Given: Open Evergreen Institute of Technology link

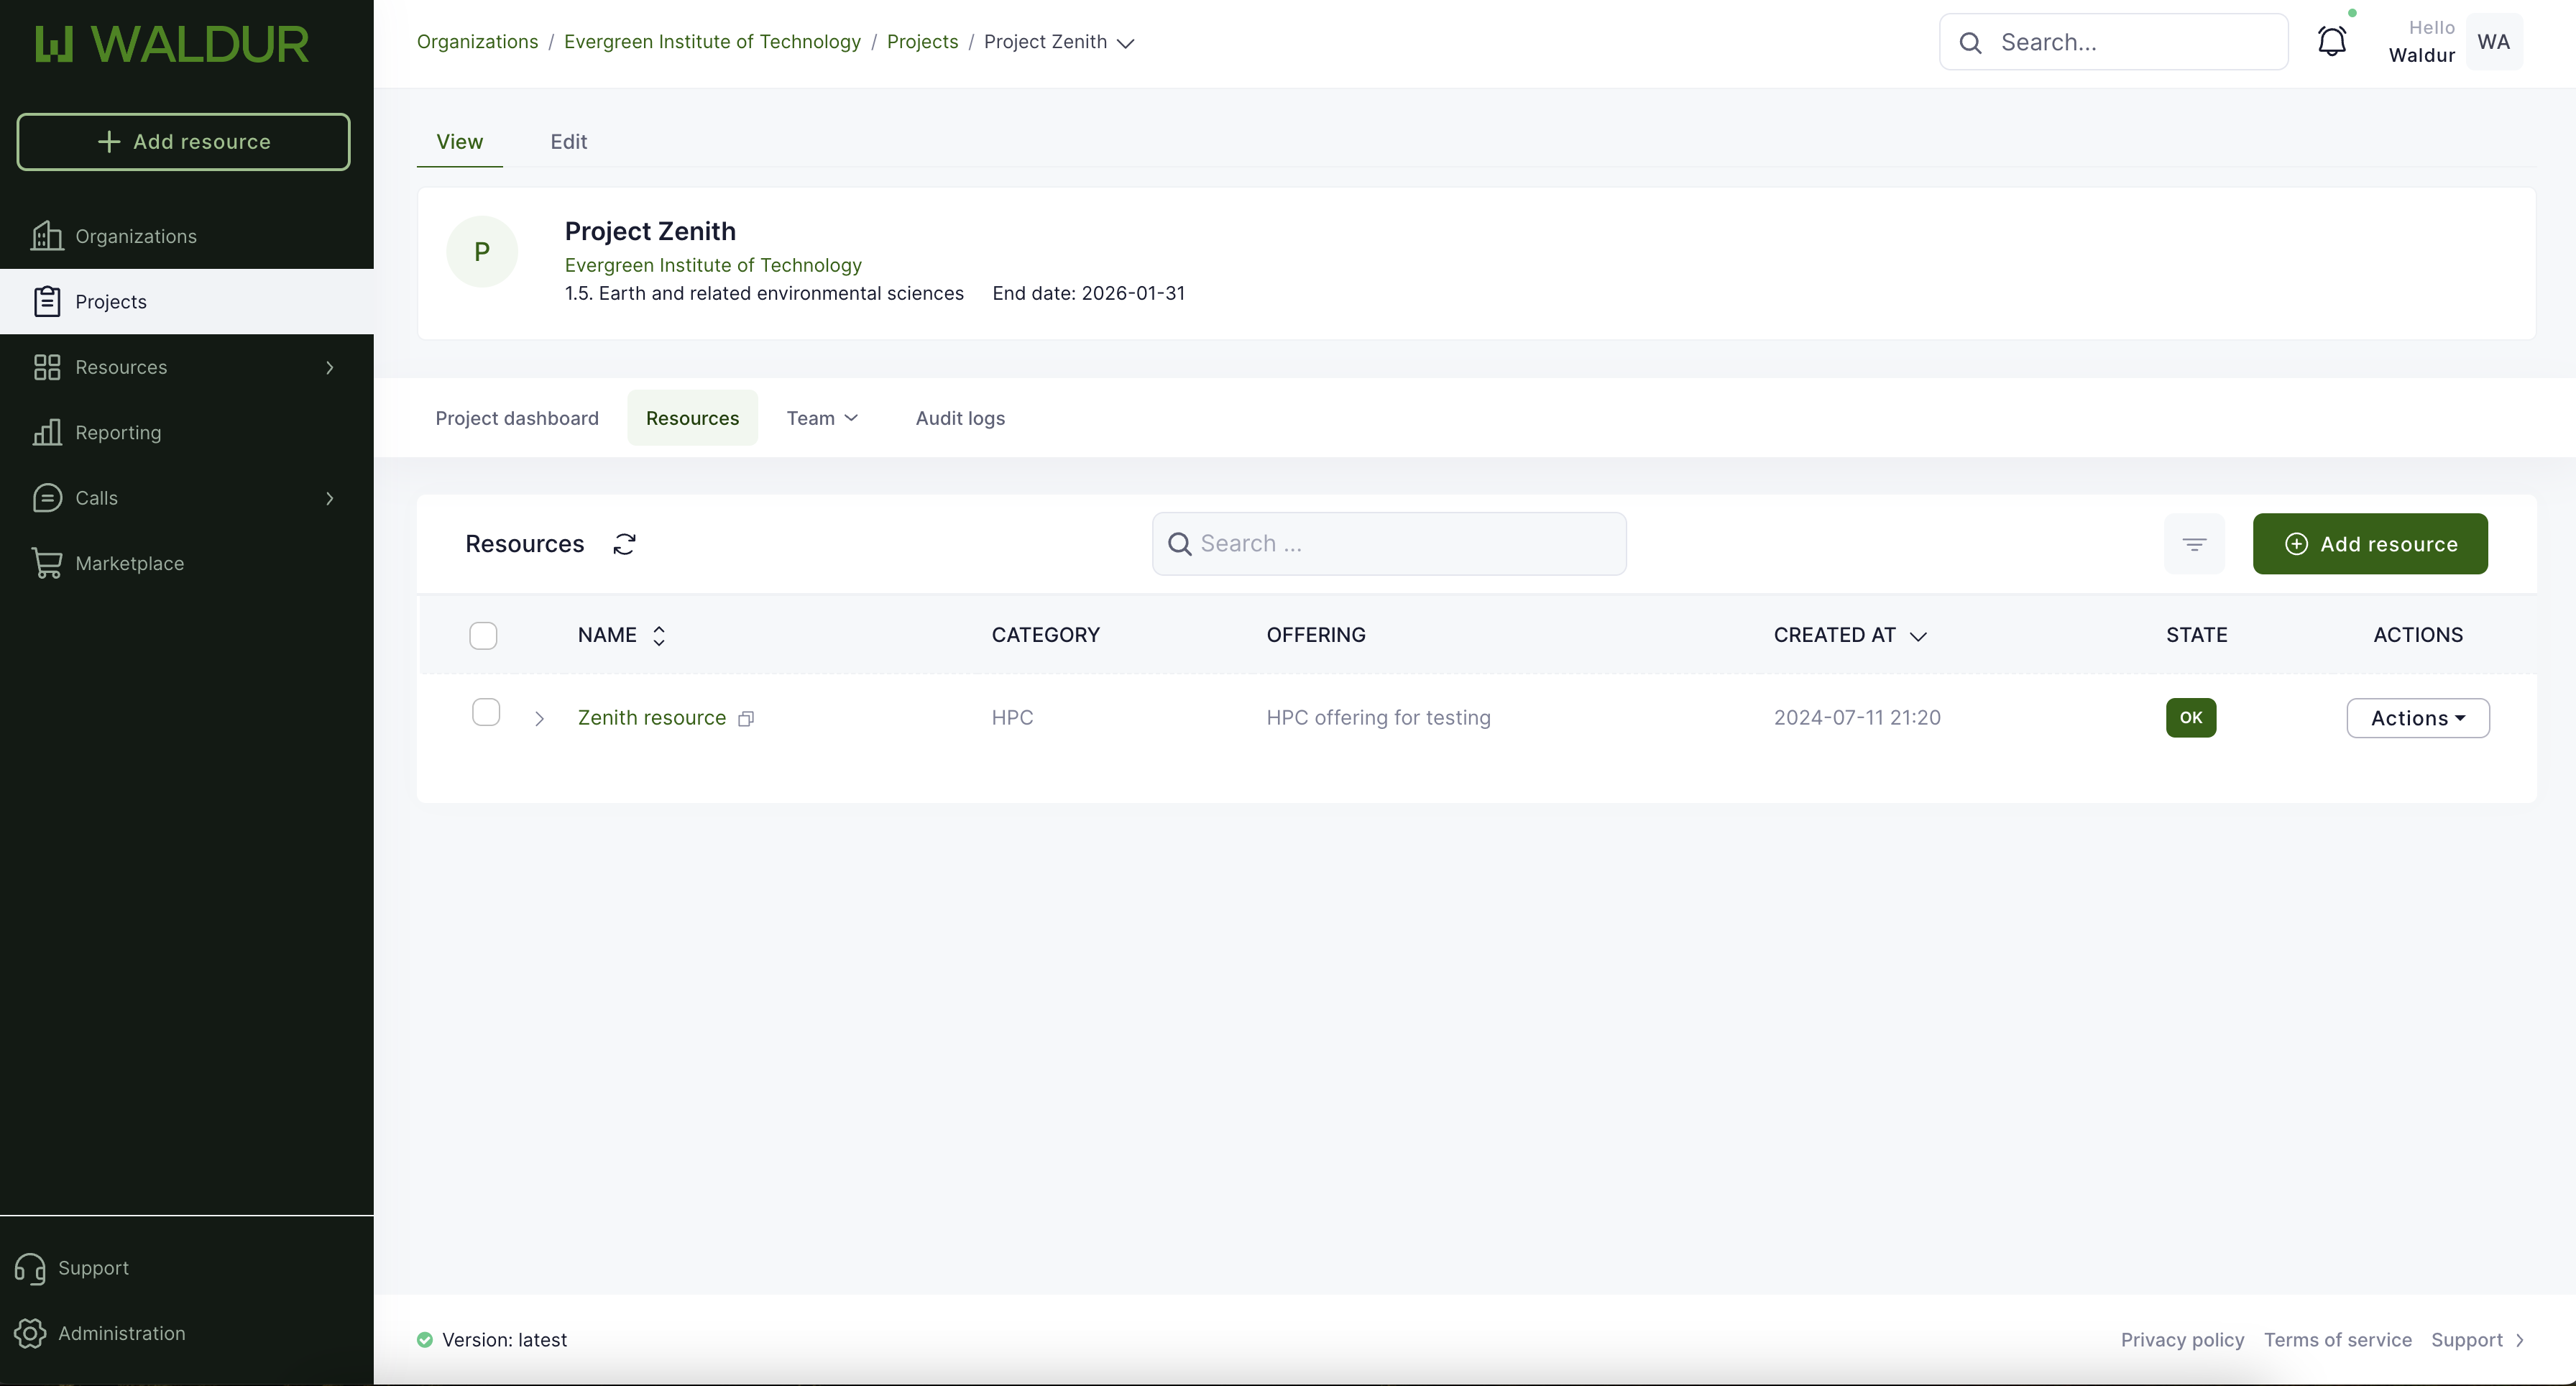Looking at the screenshot, I should pos(713,265).
